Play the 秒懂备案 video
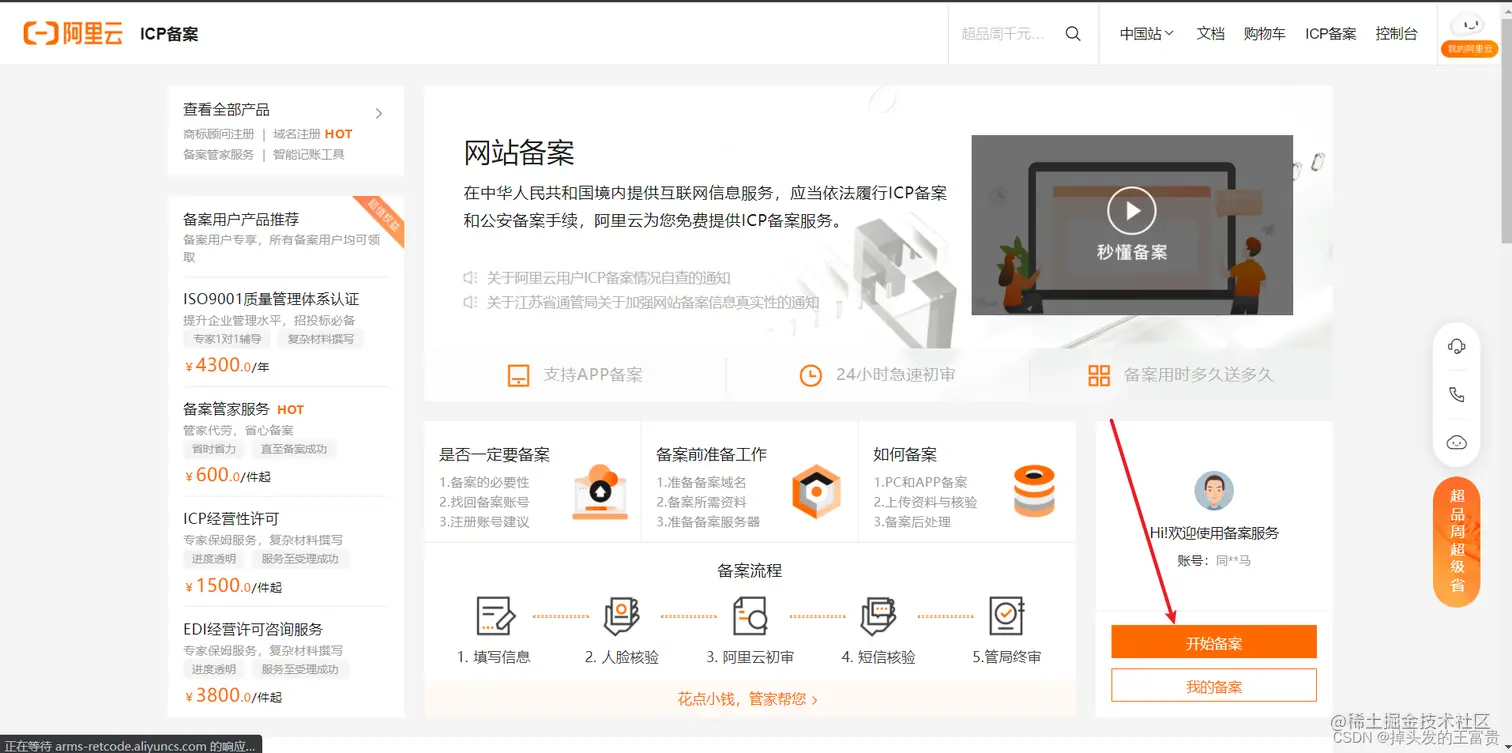1512x753 pixels. pyautogui.click(x=1131, y=210)
